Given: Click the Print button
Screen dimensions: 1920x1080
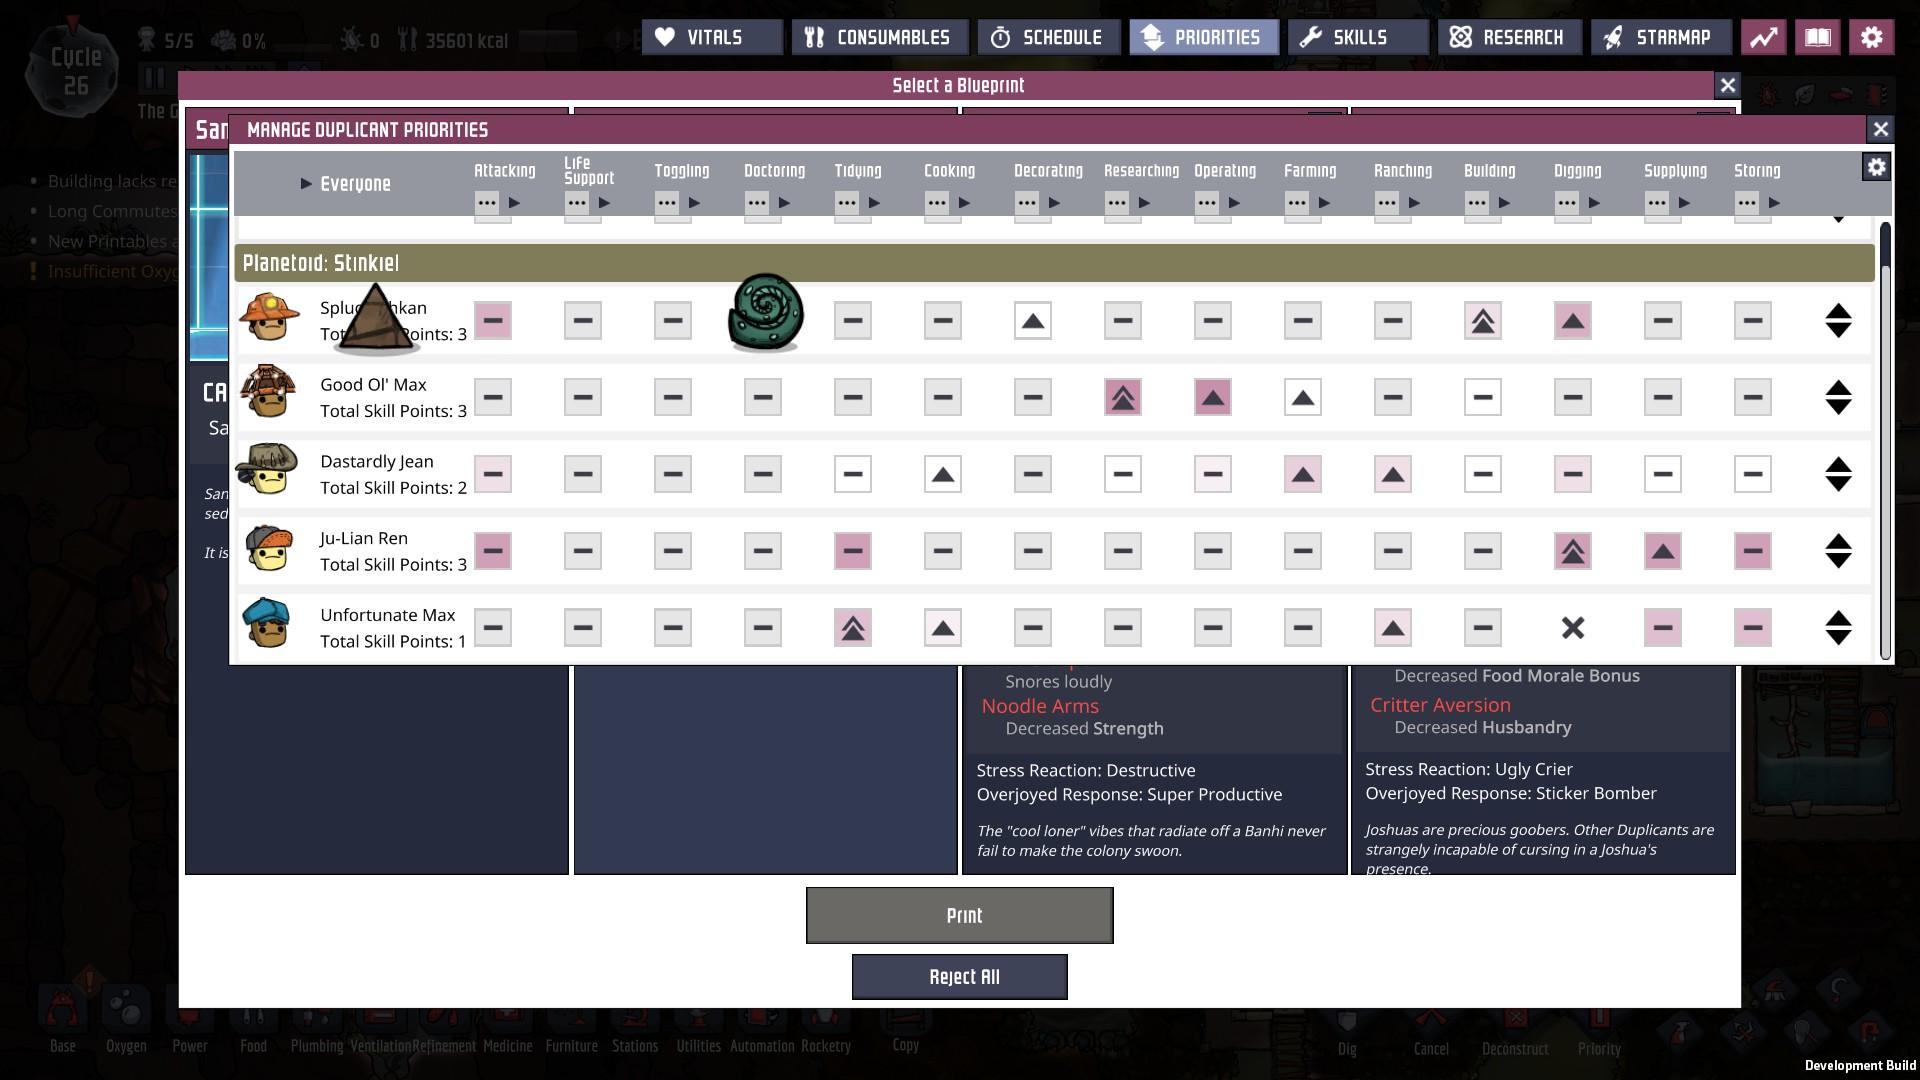Looking at the screenshot, I should tap(959, 914).
